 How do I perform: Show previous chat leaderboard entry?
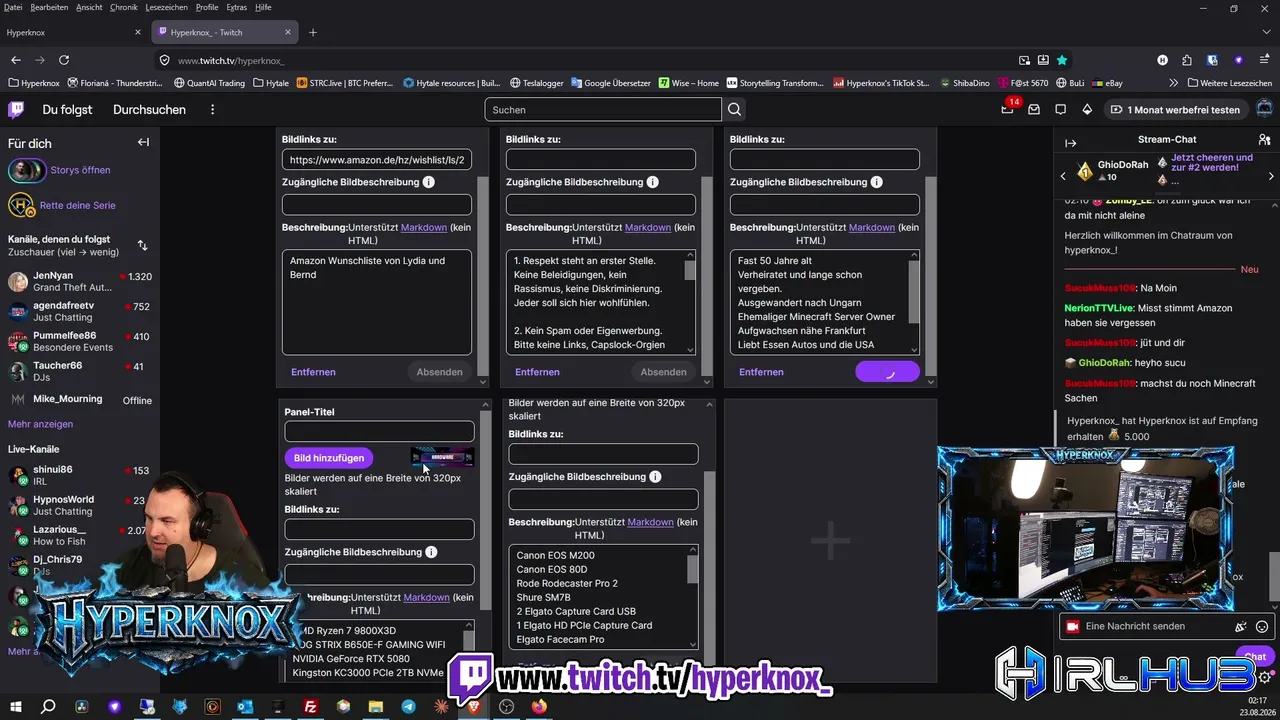point(1063,176)
